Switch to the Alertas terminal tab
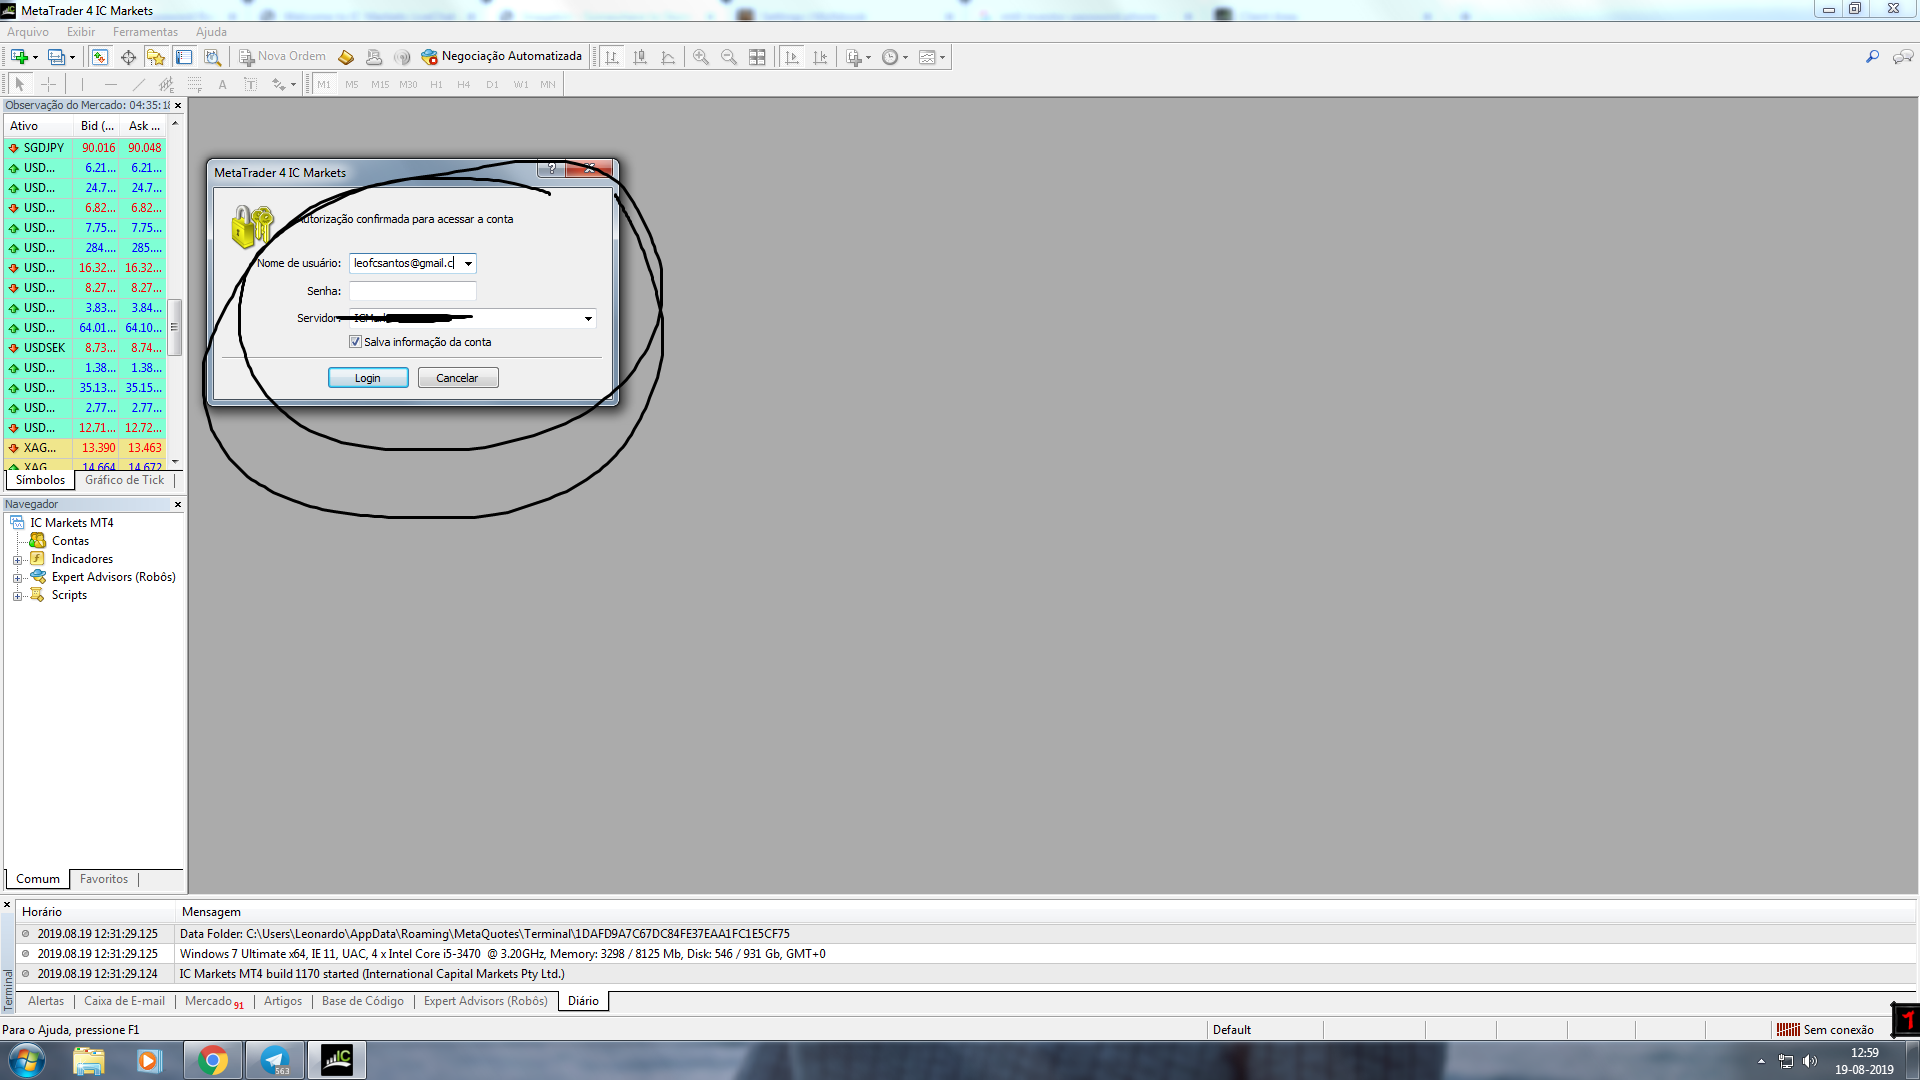The width and height of the screenshot is (1920, 1080). pos(46,1001)
